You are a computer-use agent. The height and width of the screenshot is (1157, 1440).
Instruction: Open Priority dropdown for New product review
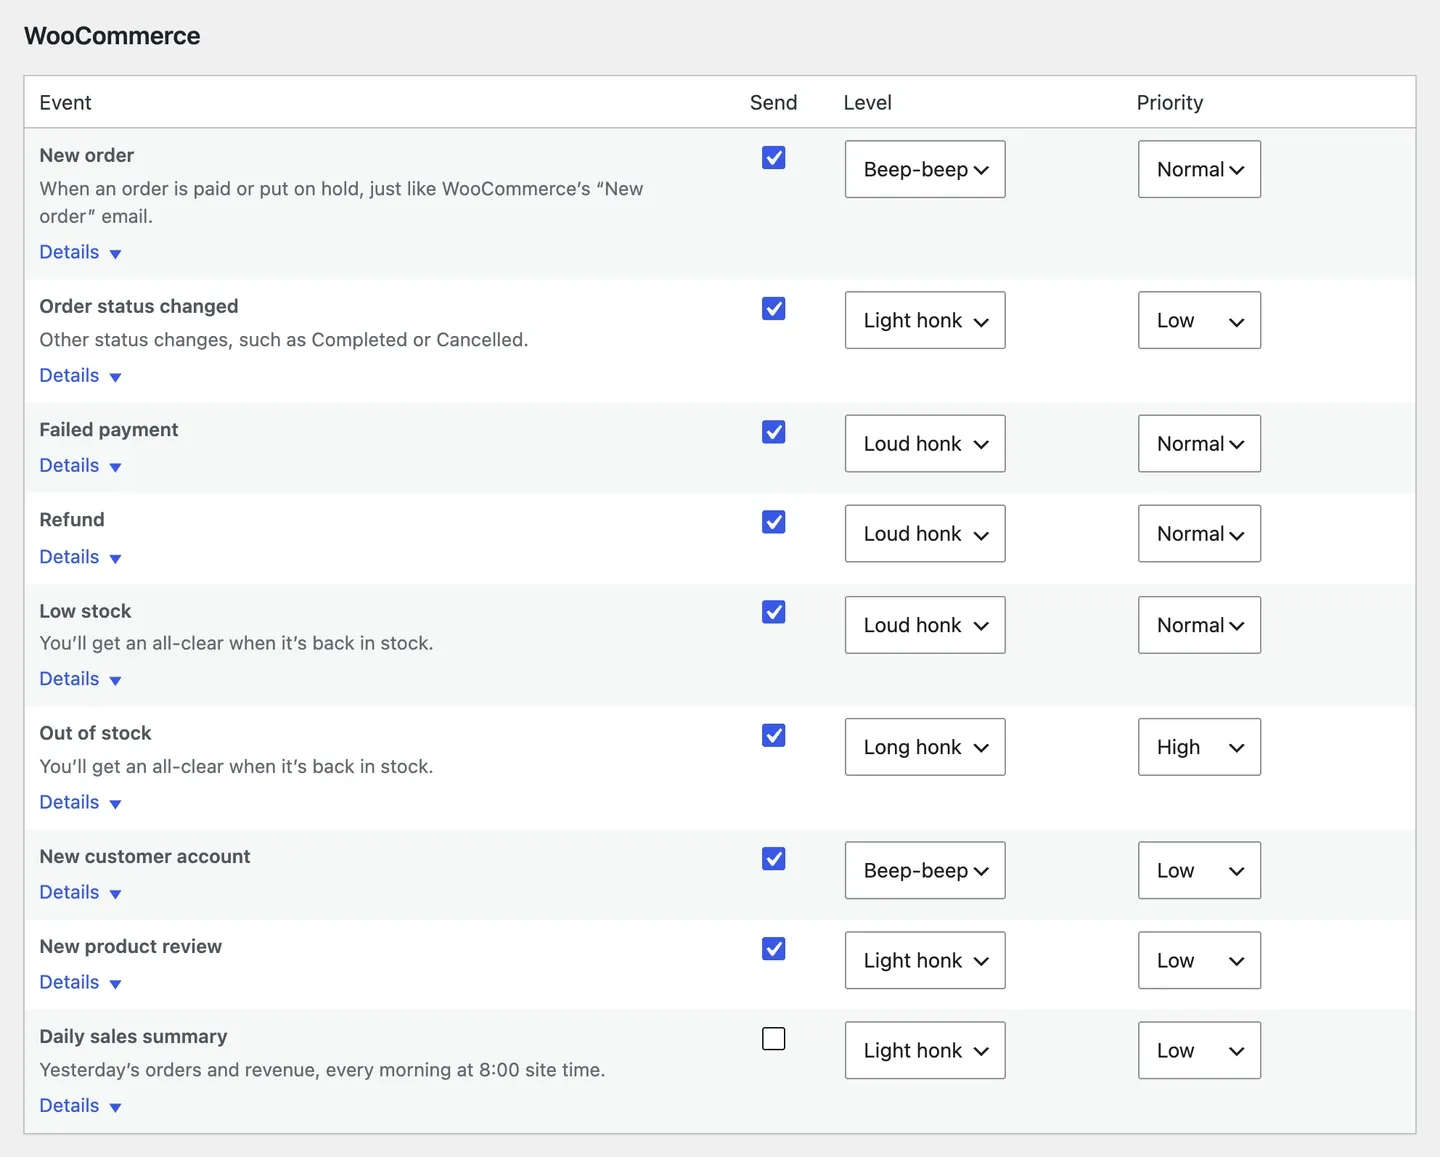pyautogui.click(x=1199, y=960)
